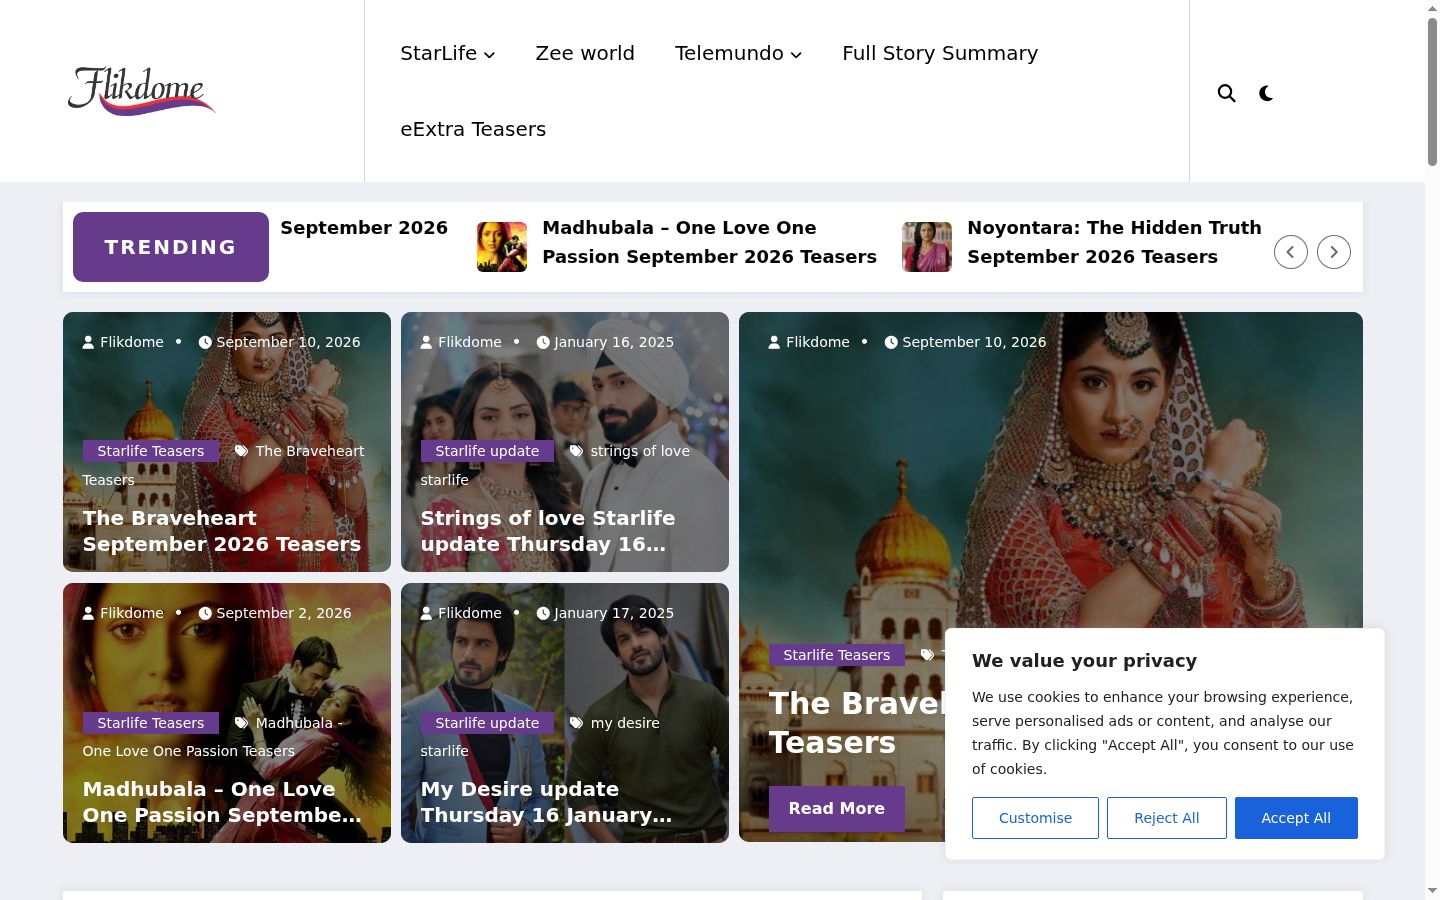Open the eExtra Teasers menu item
The image size is (1440, 900).
(473, 129)
